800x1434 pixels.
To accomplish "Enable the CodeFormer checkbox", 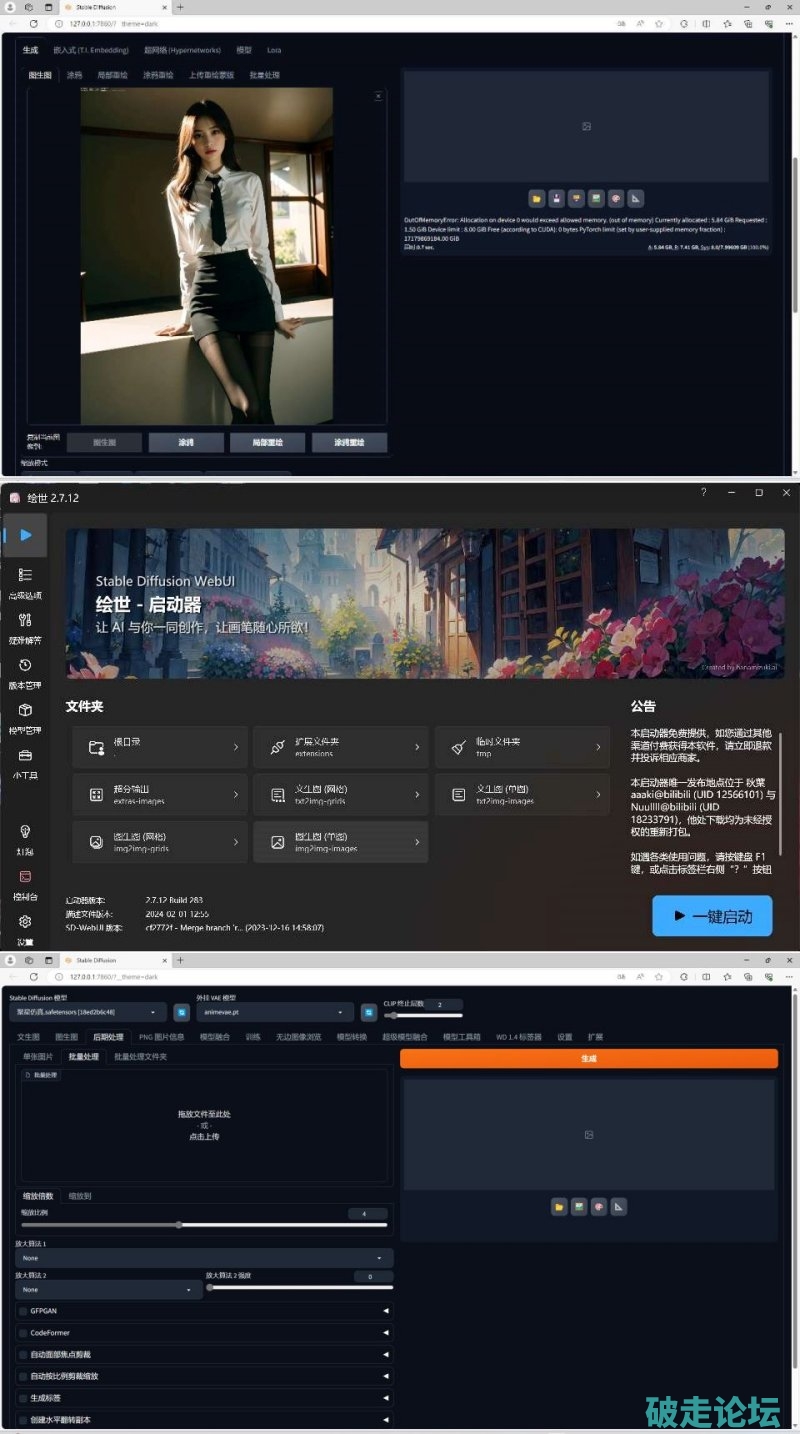I will (23, 1332).
